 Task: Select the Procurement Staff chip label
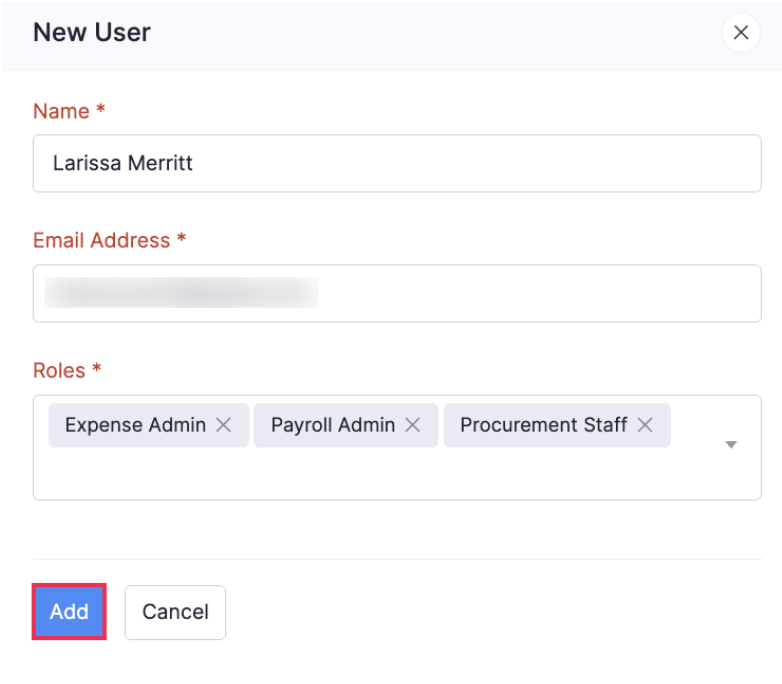(543, 425)
